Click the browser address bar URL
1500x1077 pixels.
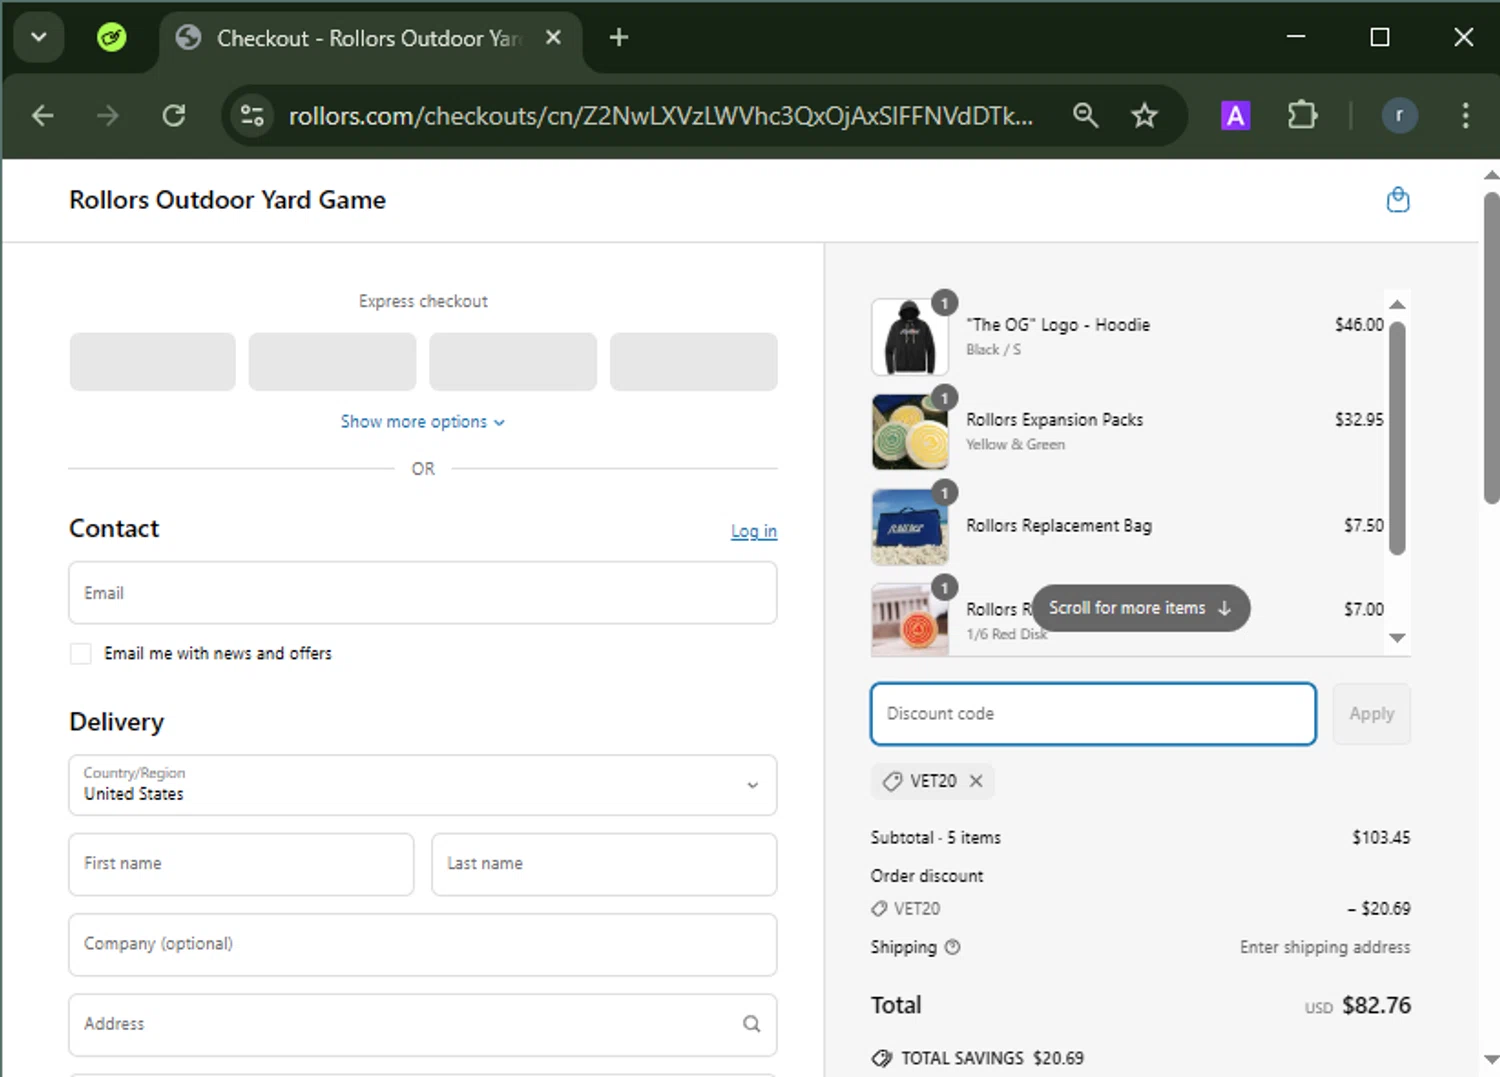661,116
